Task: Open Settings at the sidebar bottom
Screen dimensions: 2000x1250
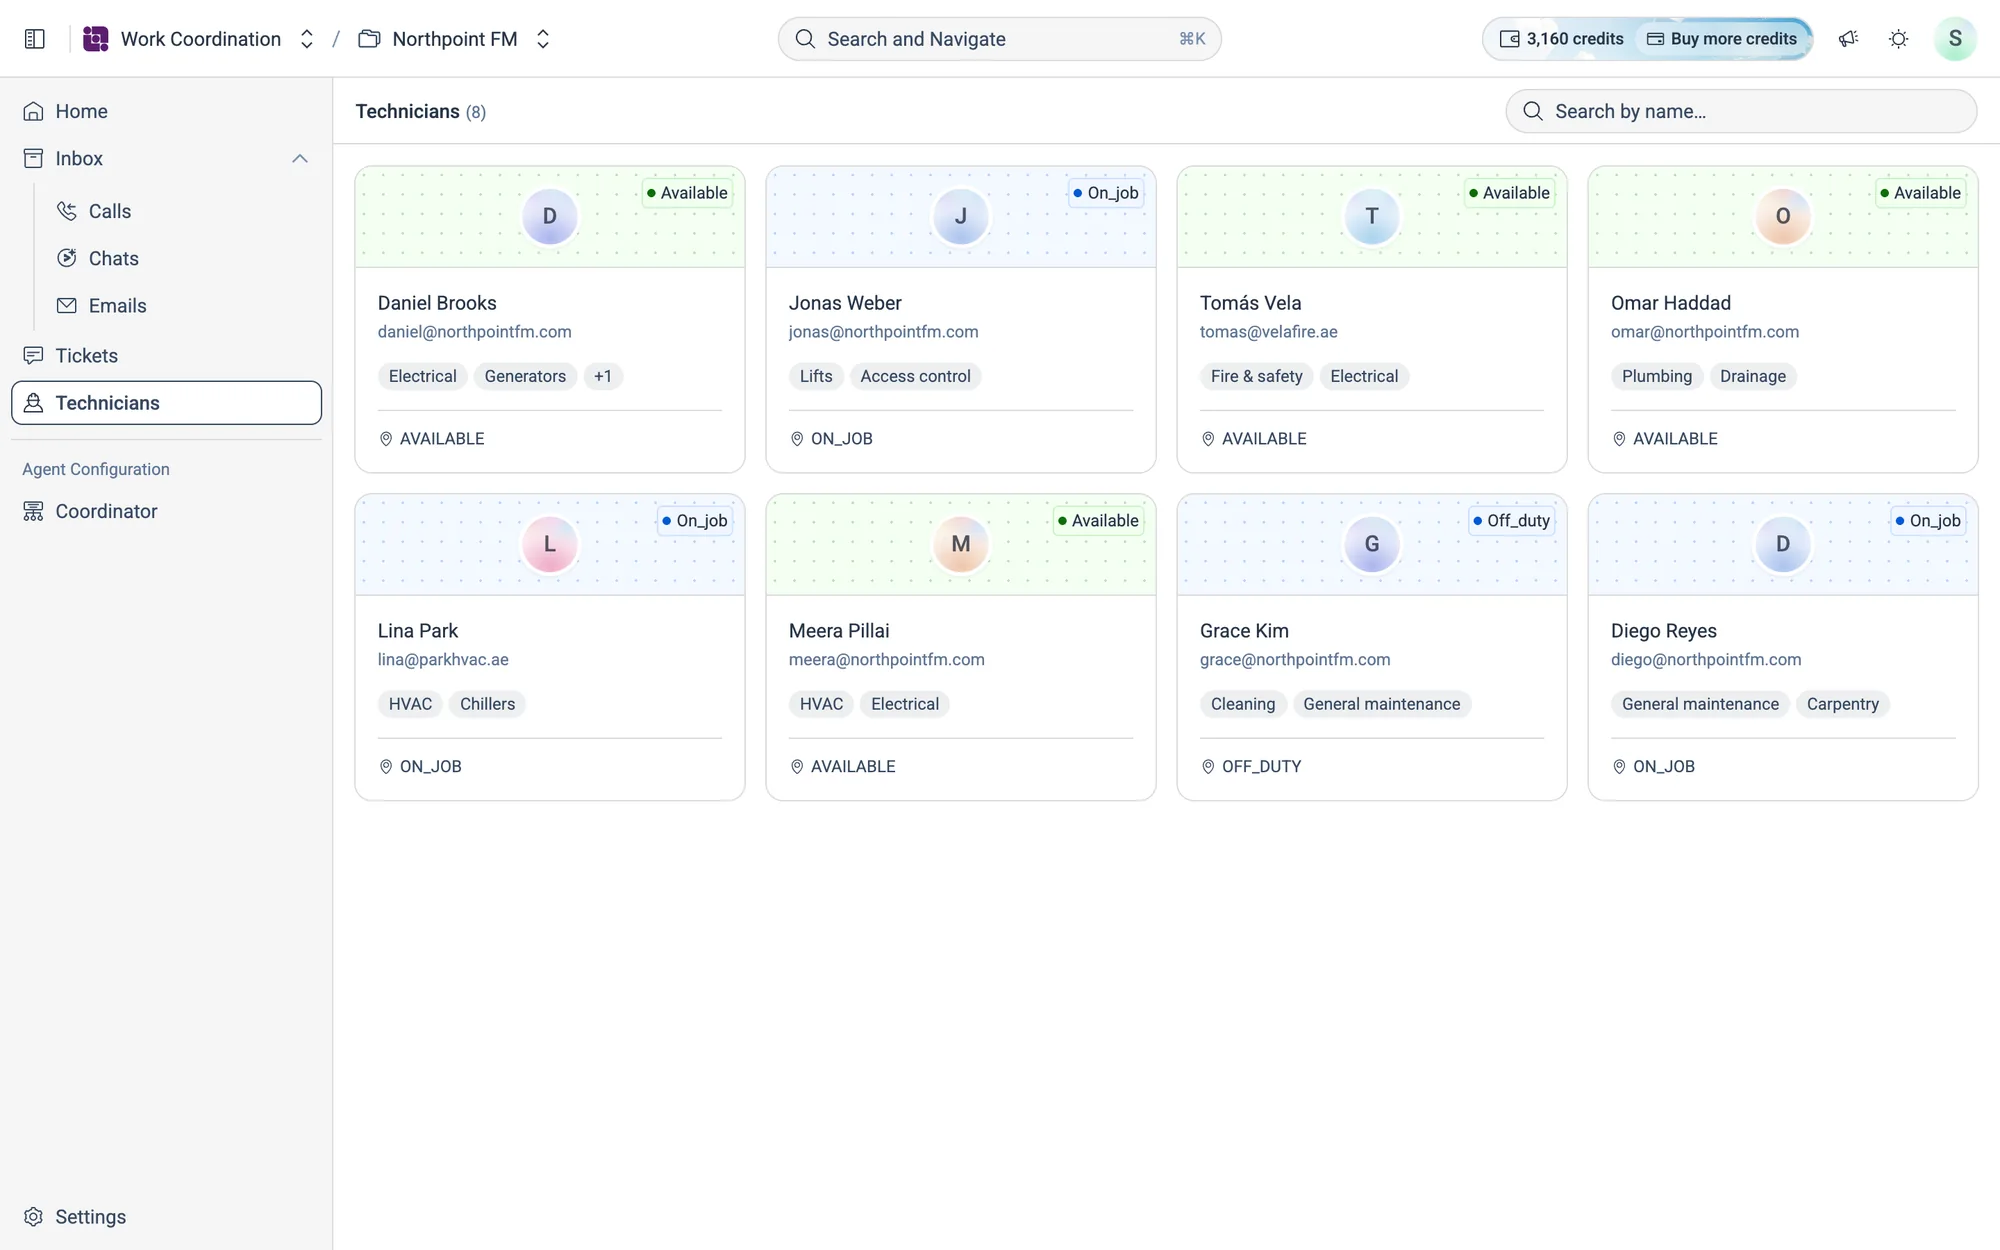Action: [x=166, y=1217]
